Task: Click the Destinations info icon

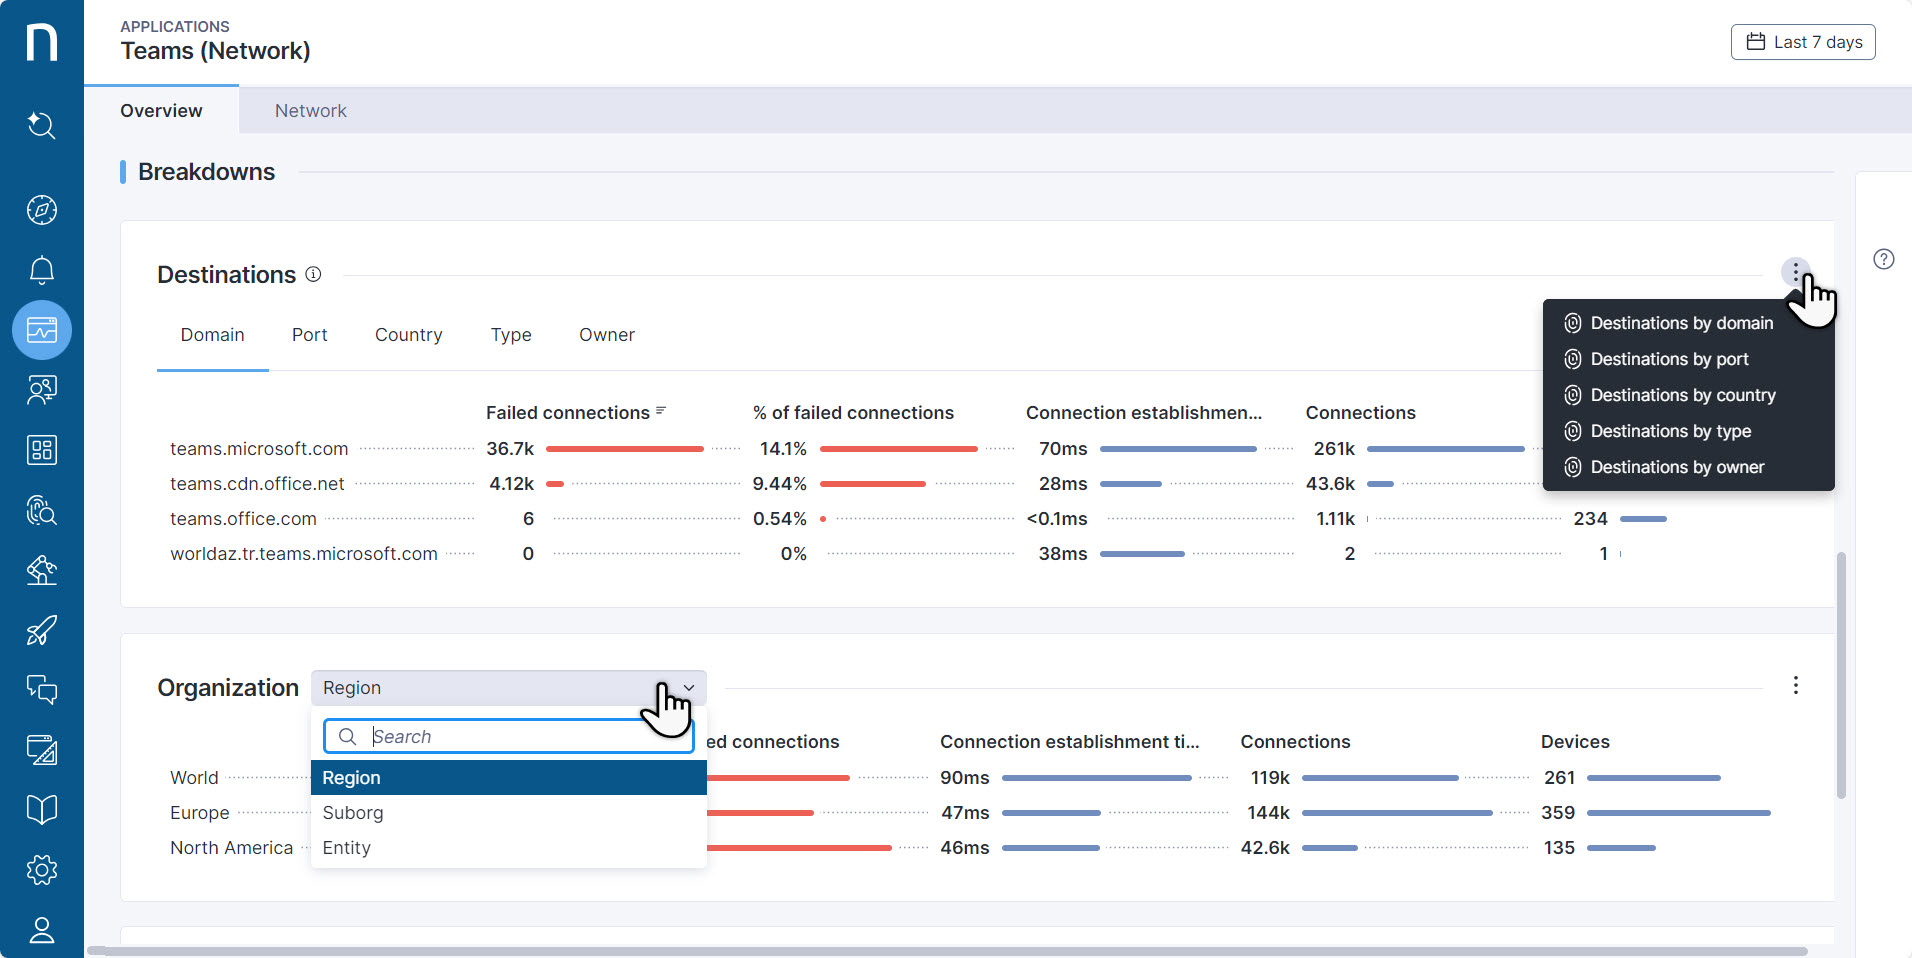Action: (x=313, y=275)
